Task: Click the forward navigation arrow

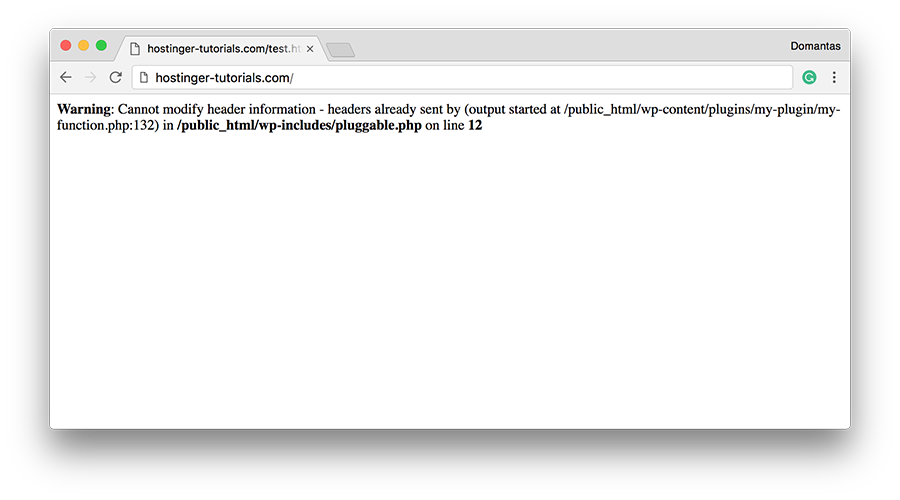Action: 91,77
